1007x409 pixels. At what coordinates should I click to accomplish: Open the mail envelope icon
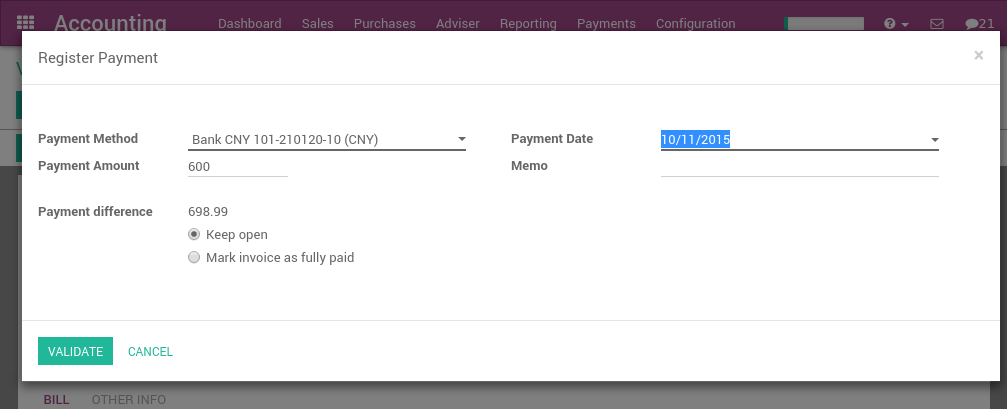(937, 23)
